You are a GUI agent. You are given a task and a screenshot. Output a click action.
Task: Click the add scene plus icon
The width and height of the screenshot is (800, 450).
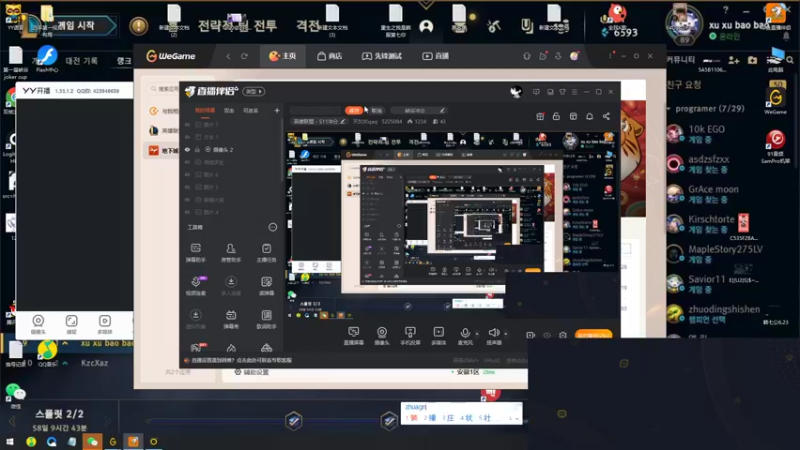pyautogui.click(x=277, y=110)
